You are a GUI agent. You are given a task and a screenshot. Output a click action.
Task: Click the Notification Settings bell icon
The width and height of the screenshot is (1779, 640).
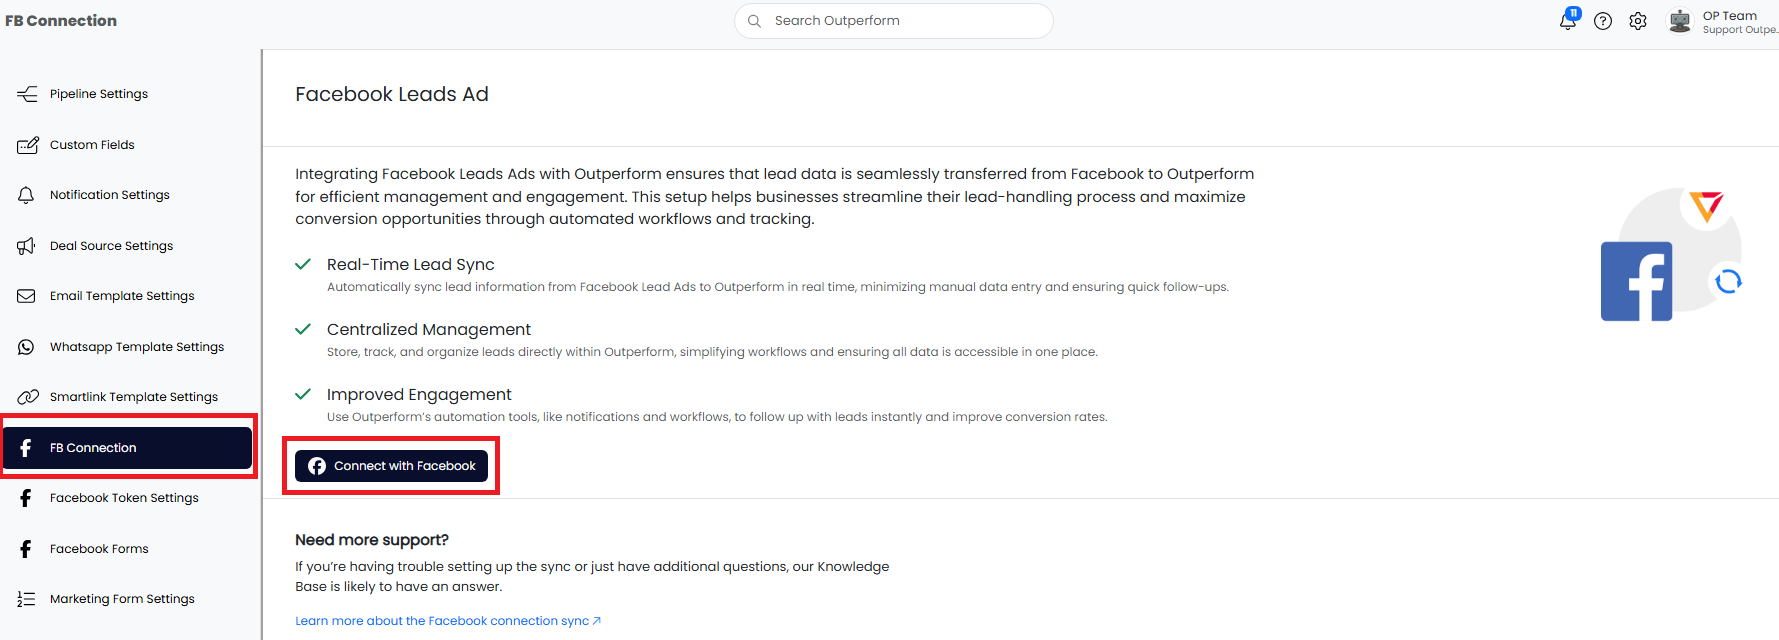tap(27, 195)
